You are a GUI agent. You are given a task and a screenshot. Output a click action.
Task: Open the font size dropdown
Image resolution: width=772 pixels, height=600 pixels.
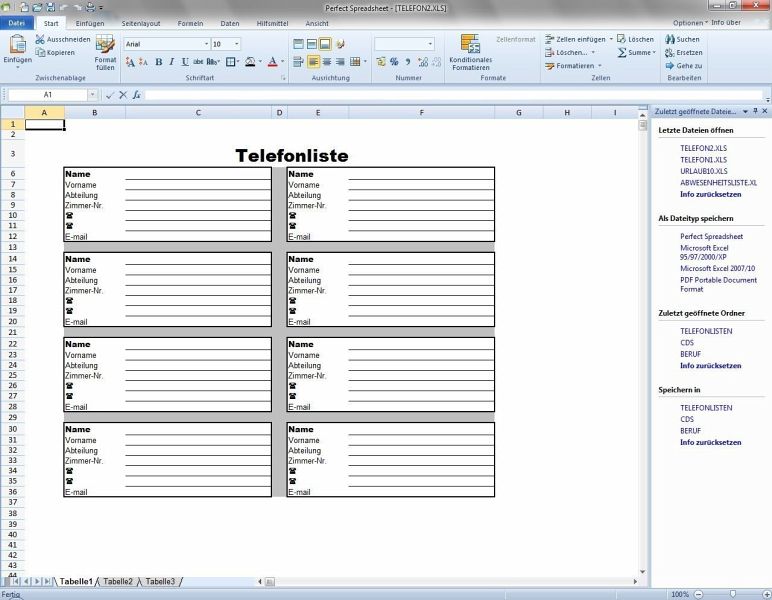click(x=237, y=44)
